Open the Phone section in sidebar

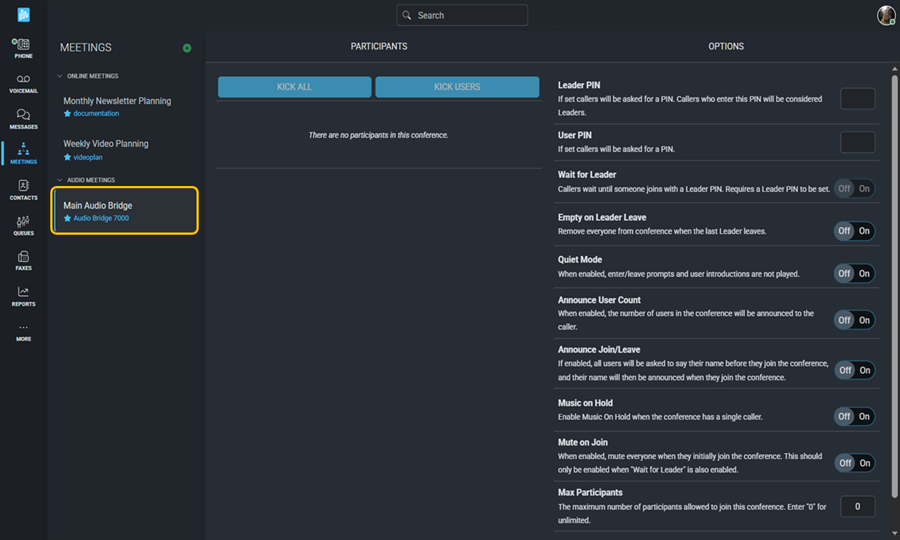coord(23,48)
